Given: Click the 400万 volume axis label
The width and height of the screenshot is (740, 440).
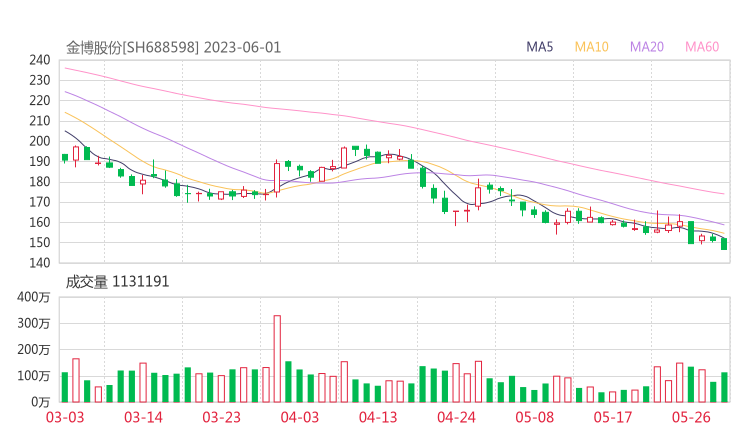Looking at the screenshot, I should 36,297.
